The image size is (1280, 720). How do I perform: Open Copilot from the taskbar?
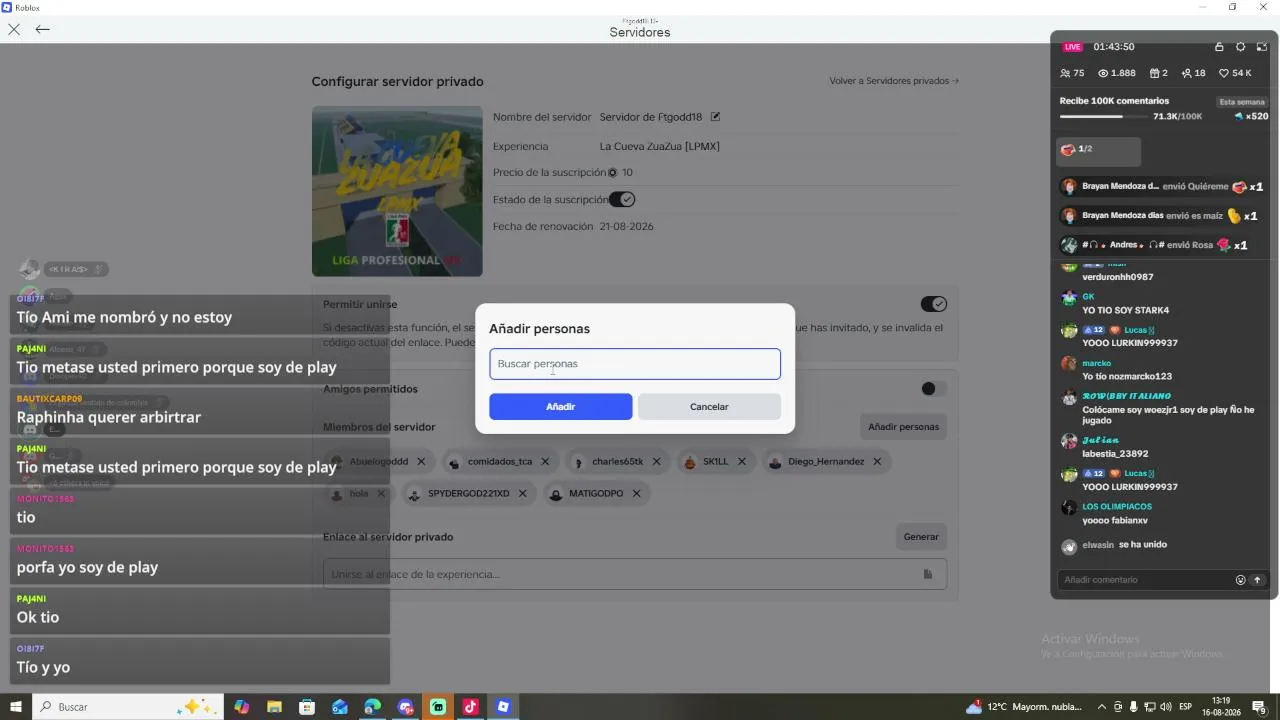pos(241,707)
